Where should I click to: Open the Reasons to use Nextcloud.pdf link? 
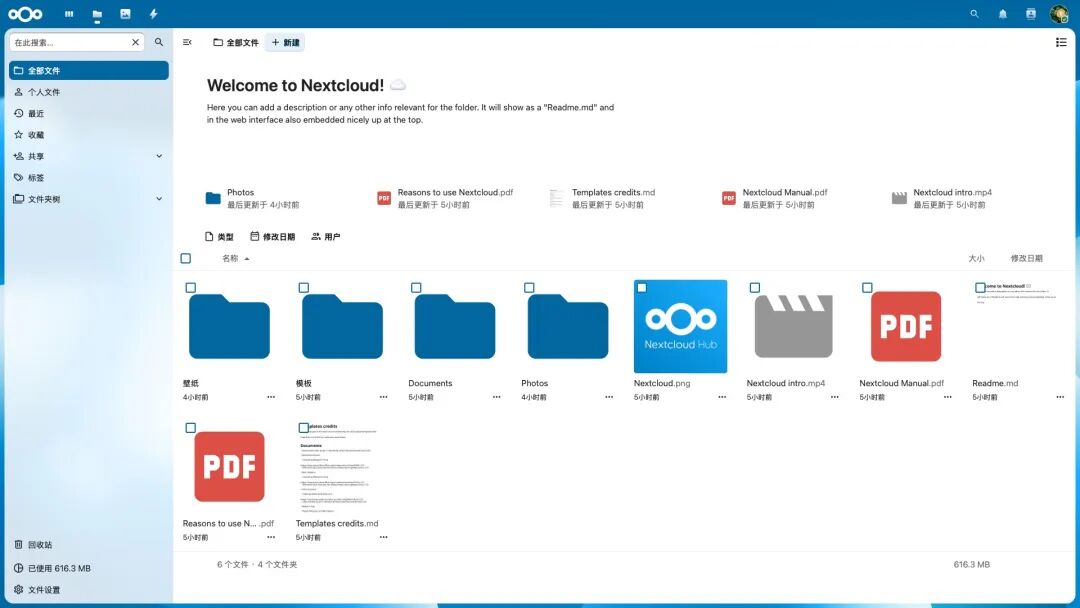(x=458, y=192)
